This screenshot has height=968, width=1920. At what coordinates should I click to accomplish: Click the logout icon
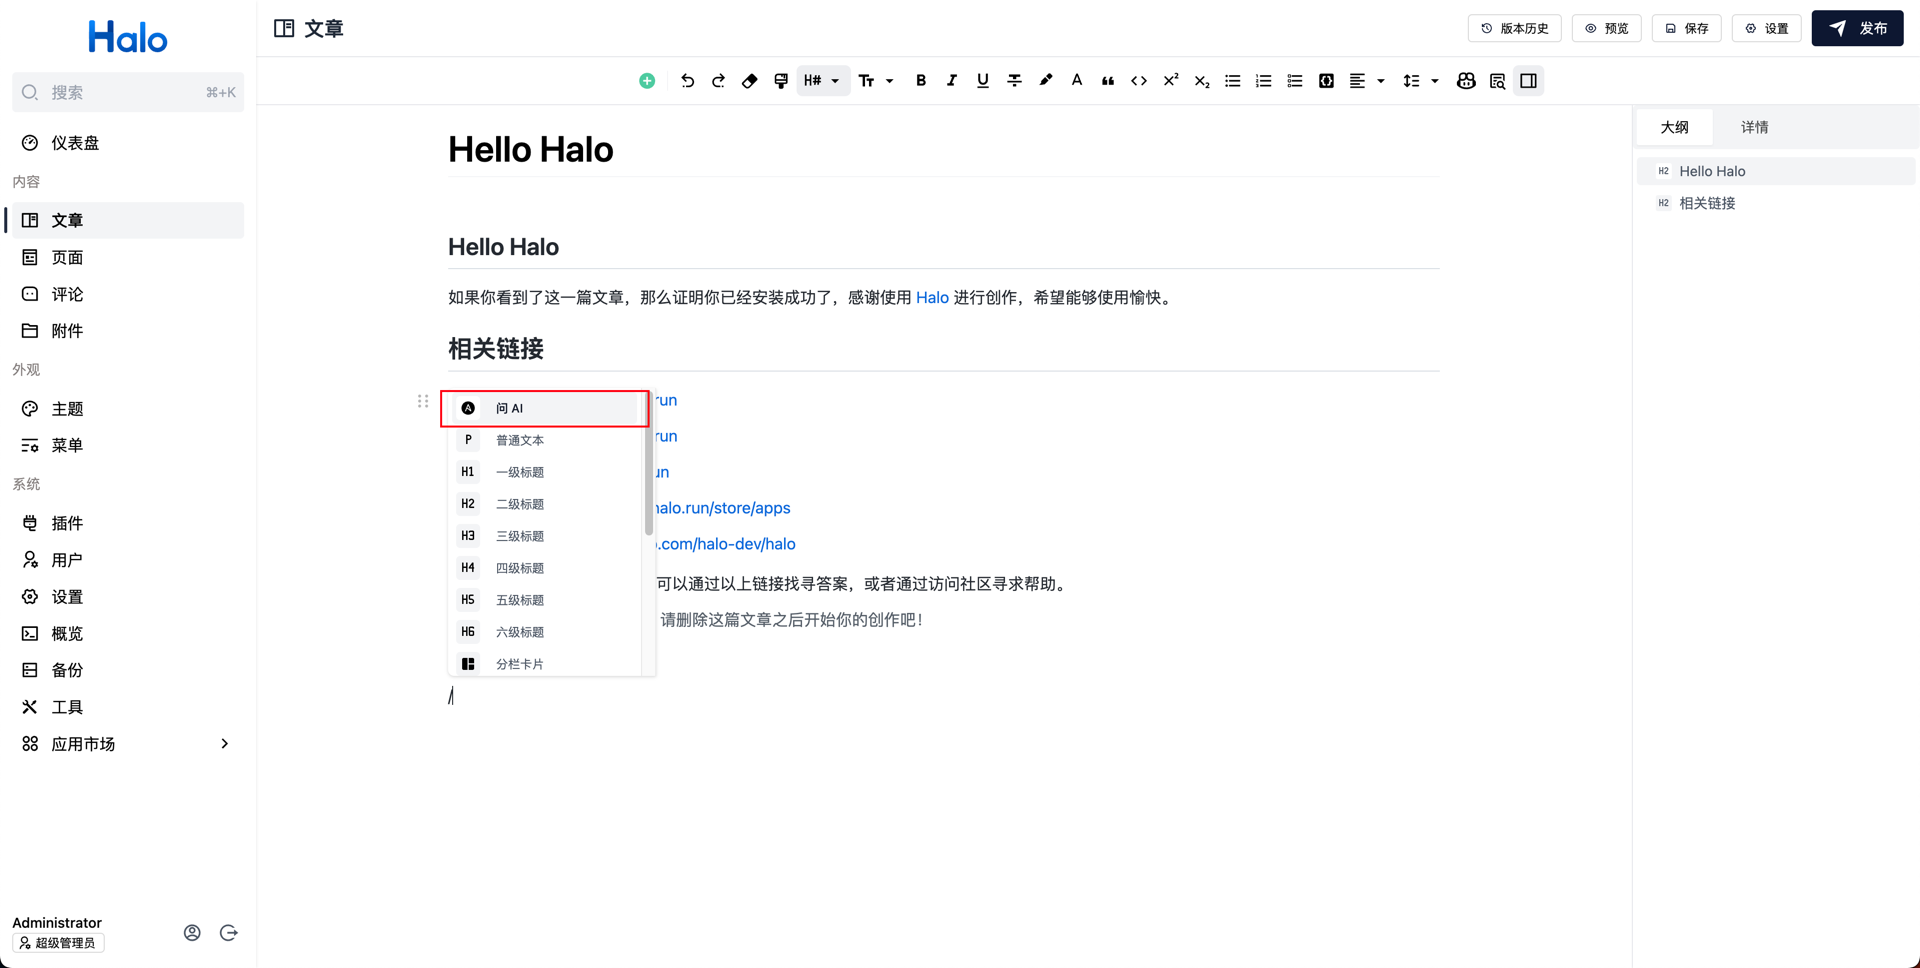click(229, 933)
